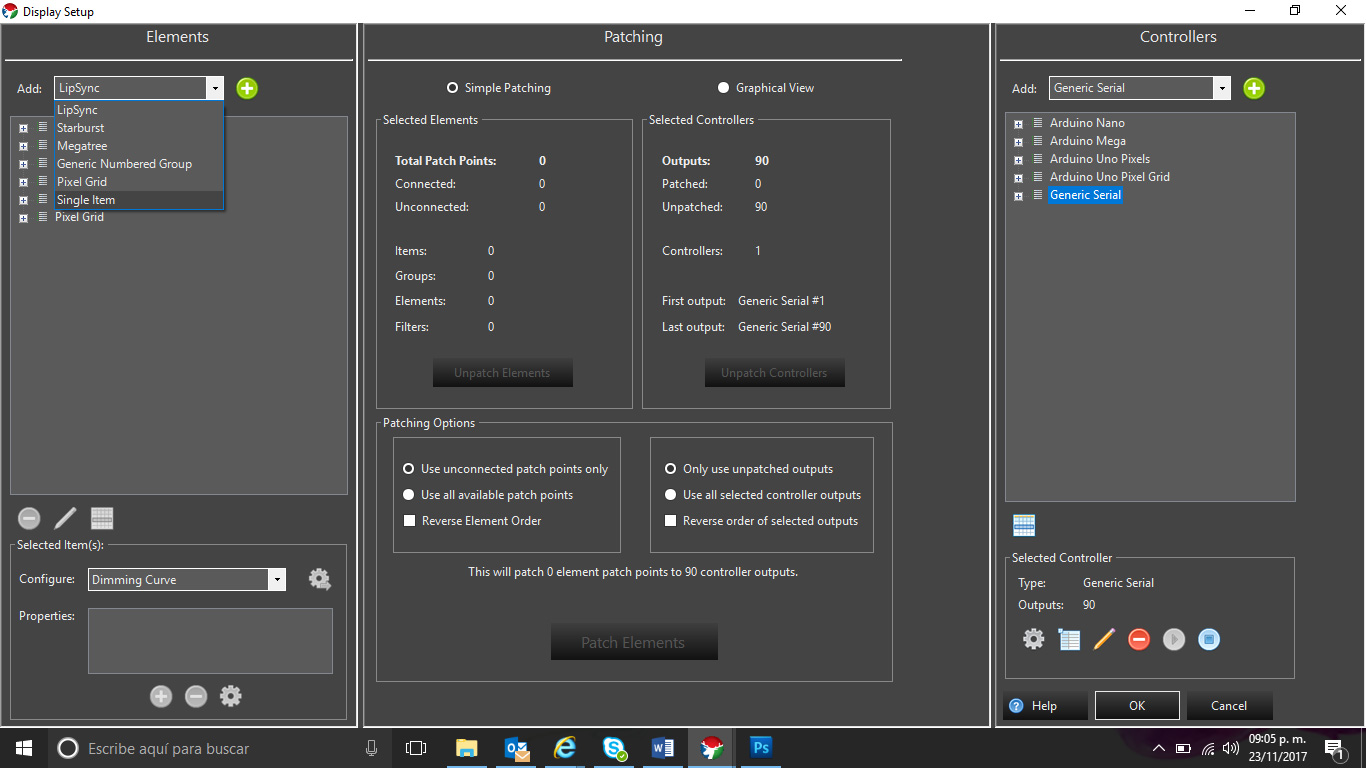The image size is (1366, 768).
Task: Choose LipSync from the open Add list
Action: click(x=139, y=110)
